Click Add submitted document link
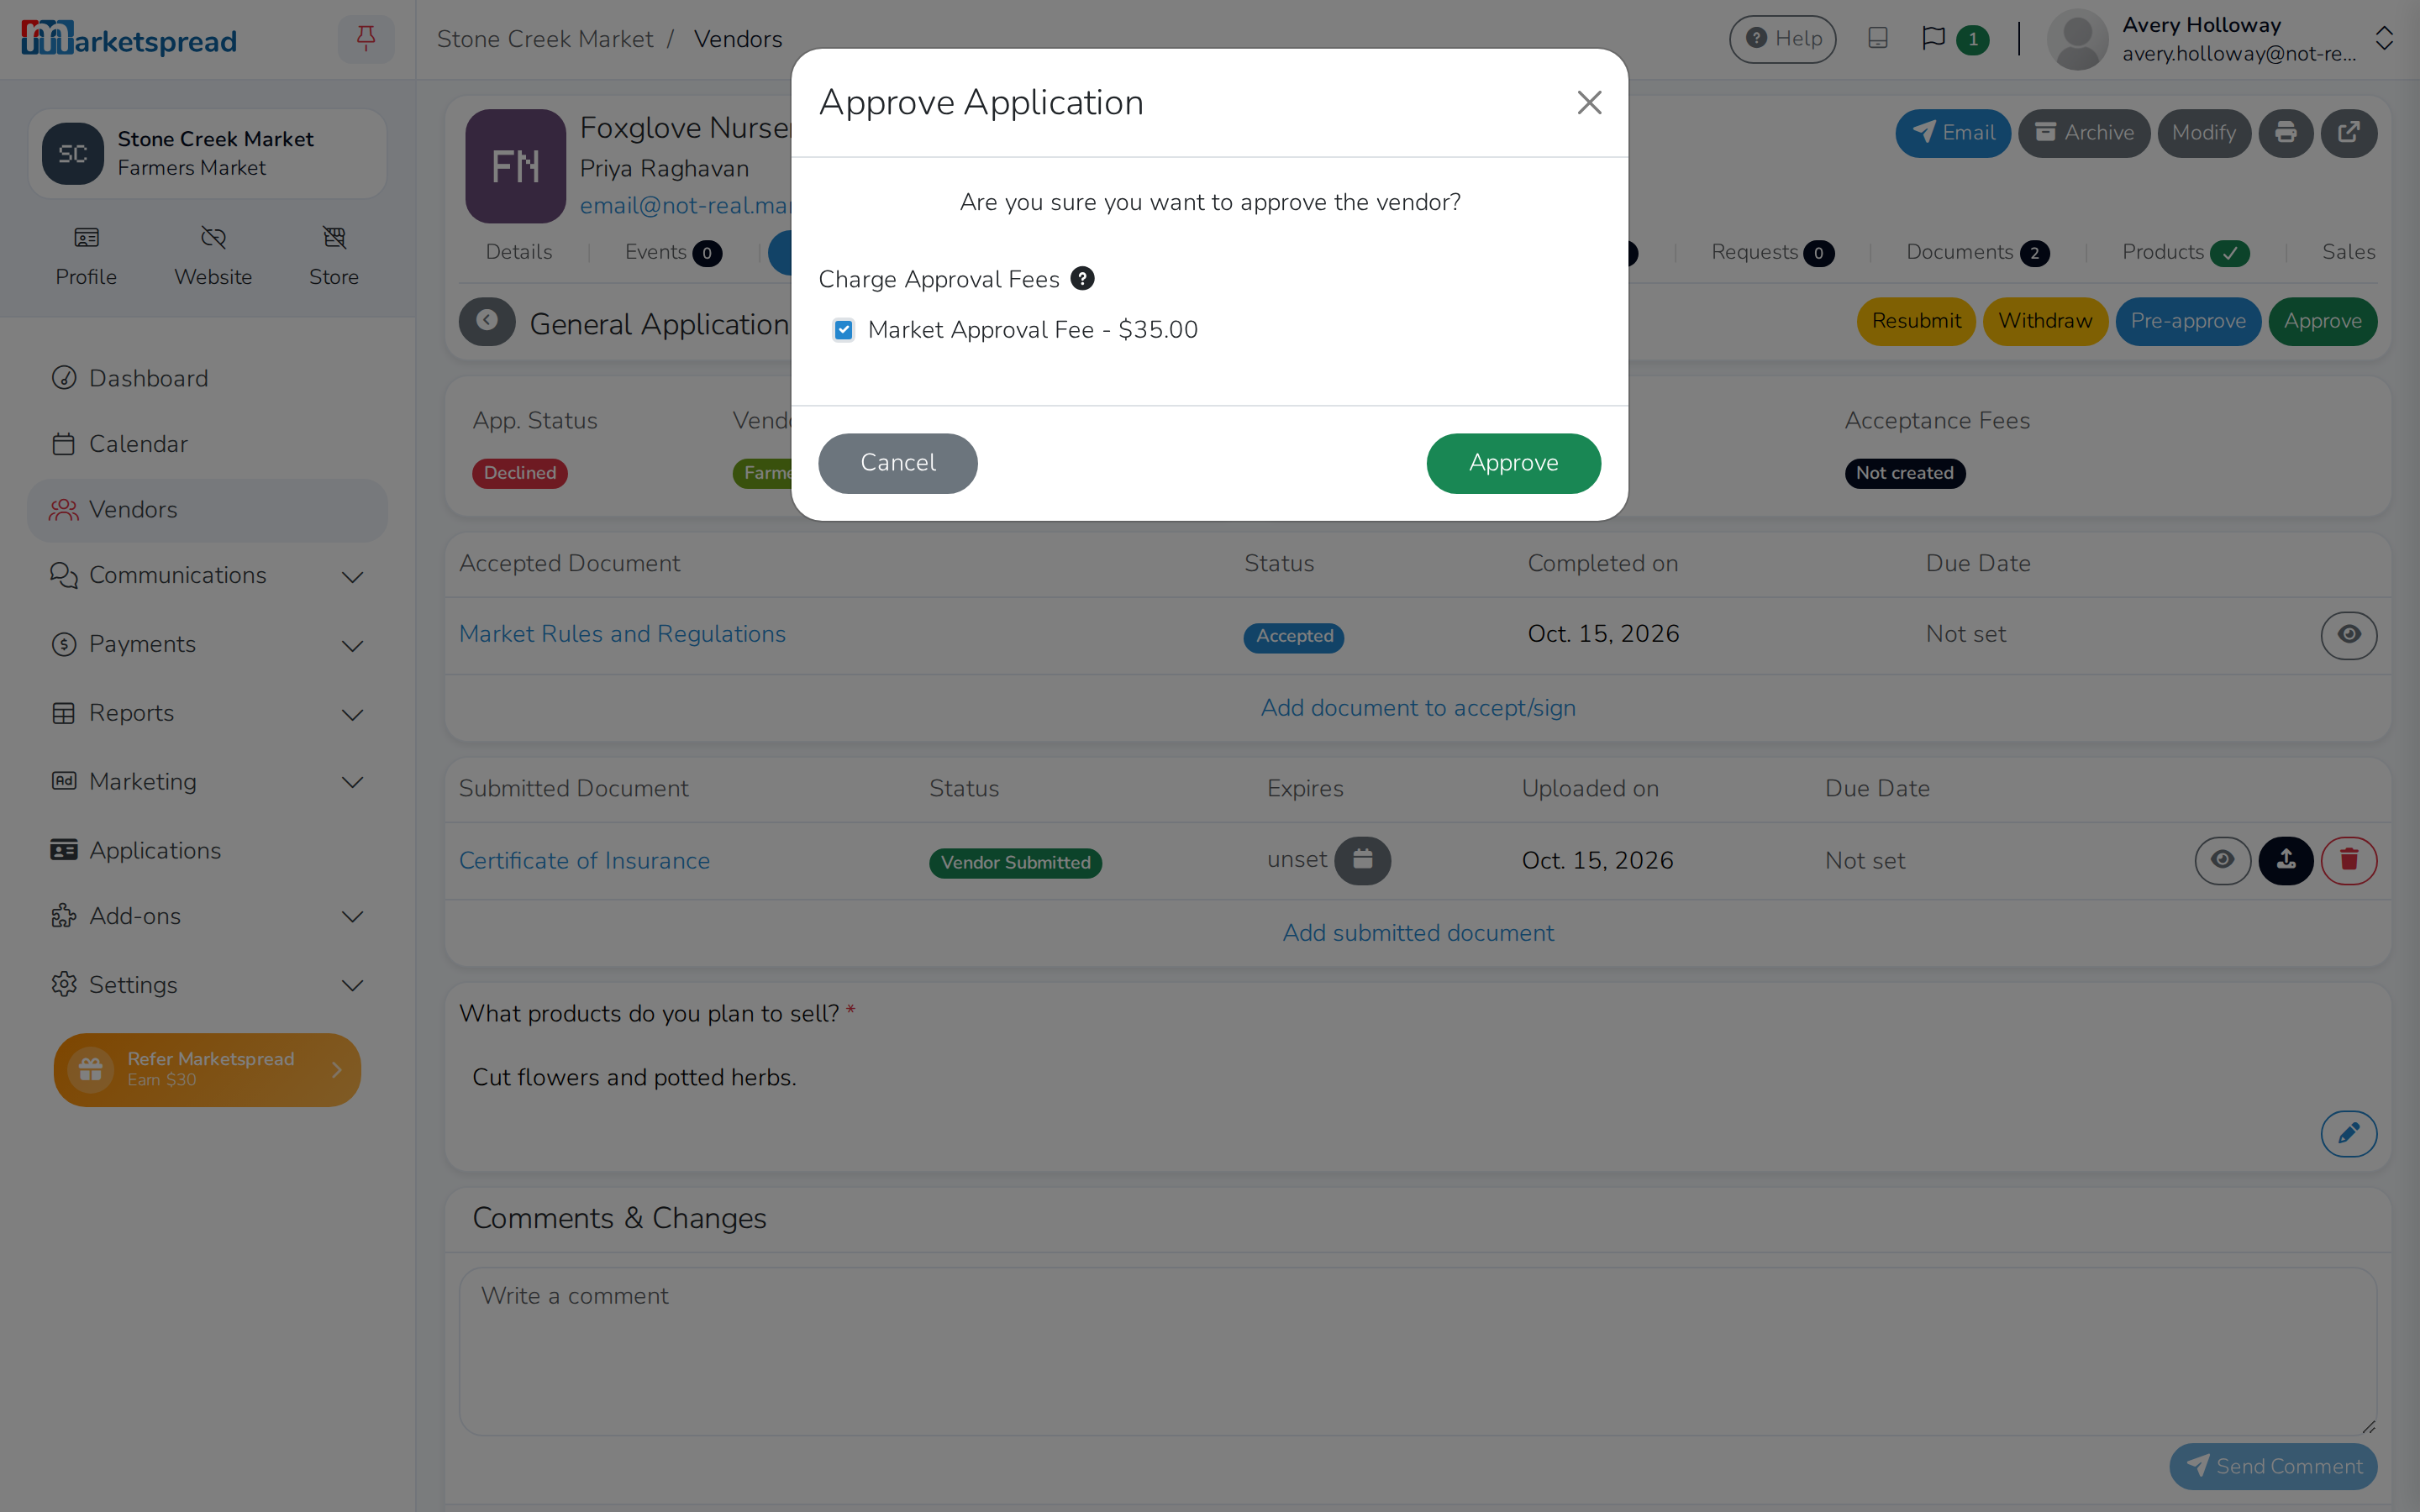 pyautogui.click(x=1418, y=933)
